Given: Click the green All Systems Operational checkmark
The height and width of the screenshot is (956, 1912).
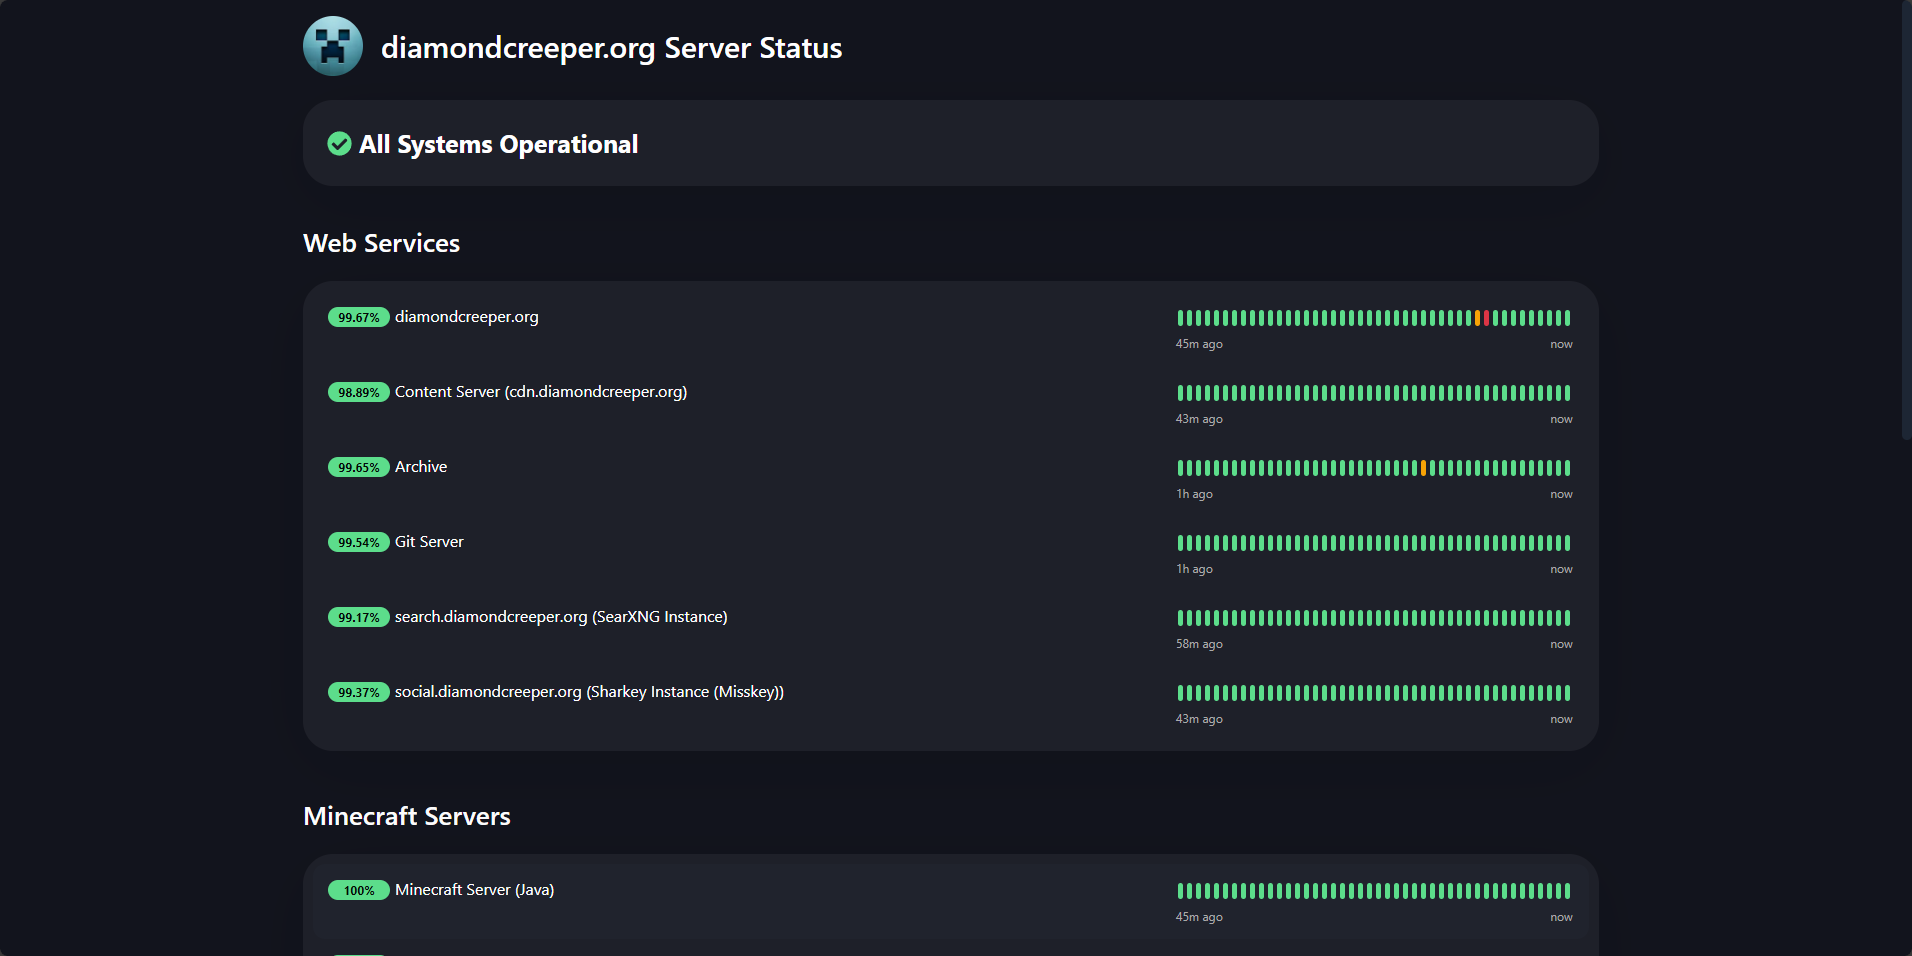Looking at the screenshot, I should pos(339,144).
